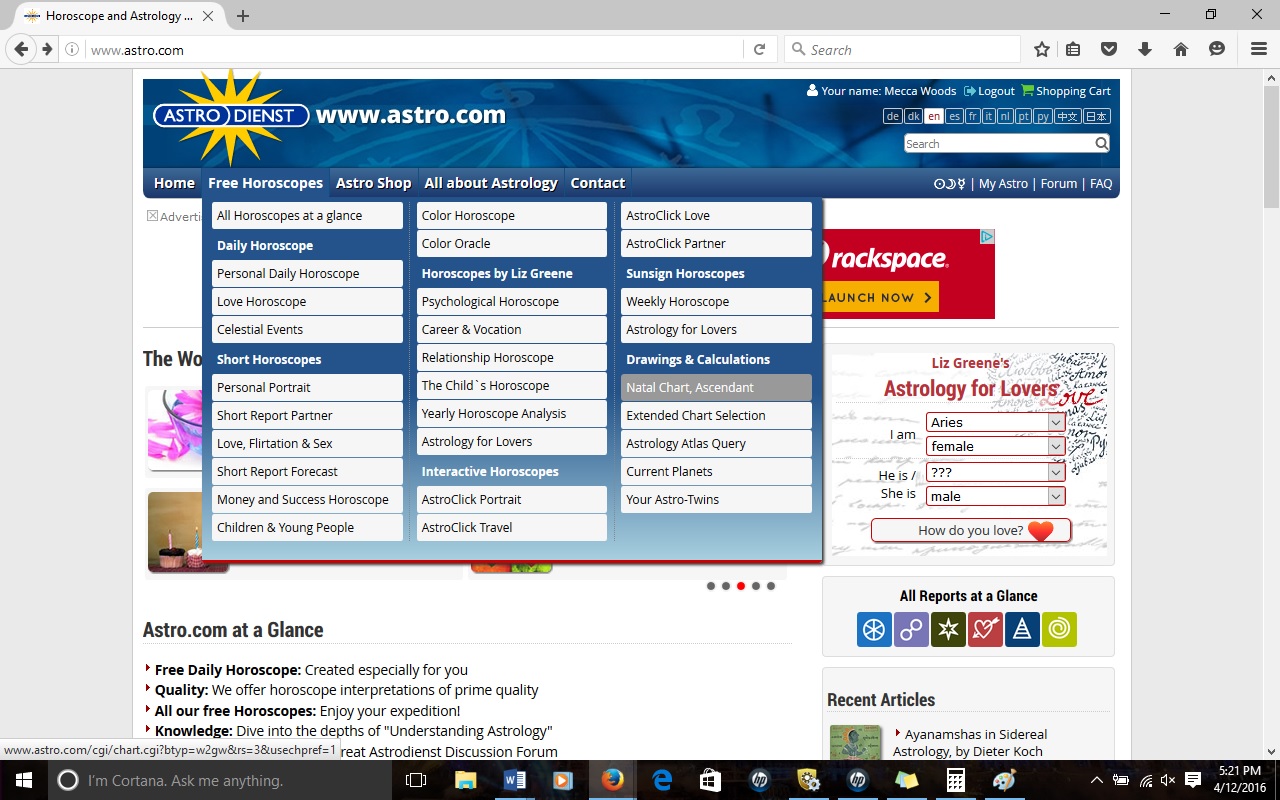Image resolution: width=1280 pixels, height=800 pixels.
Task: Click Launch Now on Rackspace ad
Action: point(878,297)
